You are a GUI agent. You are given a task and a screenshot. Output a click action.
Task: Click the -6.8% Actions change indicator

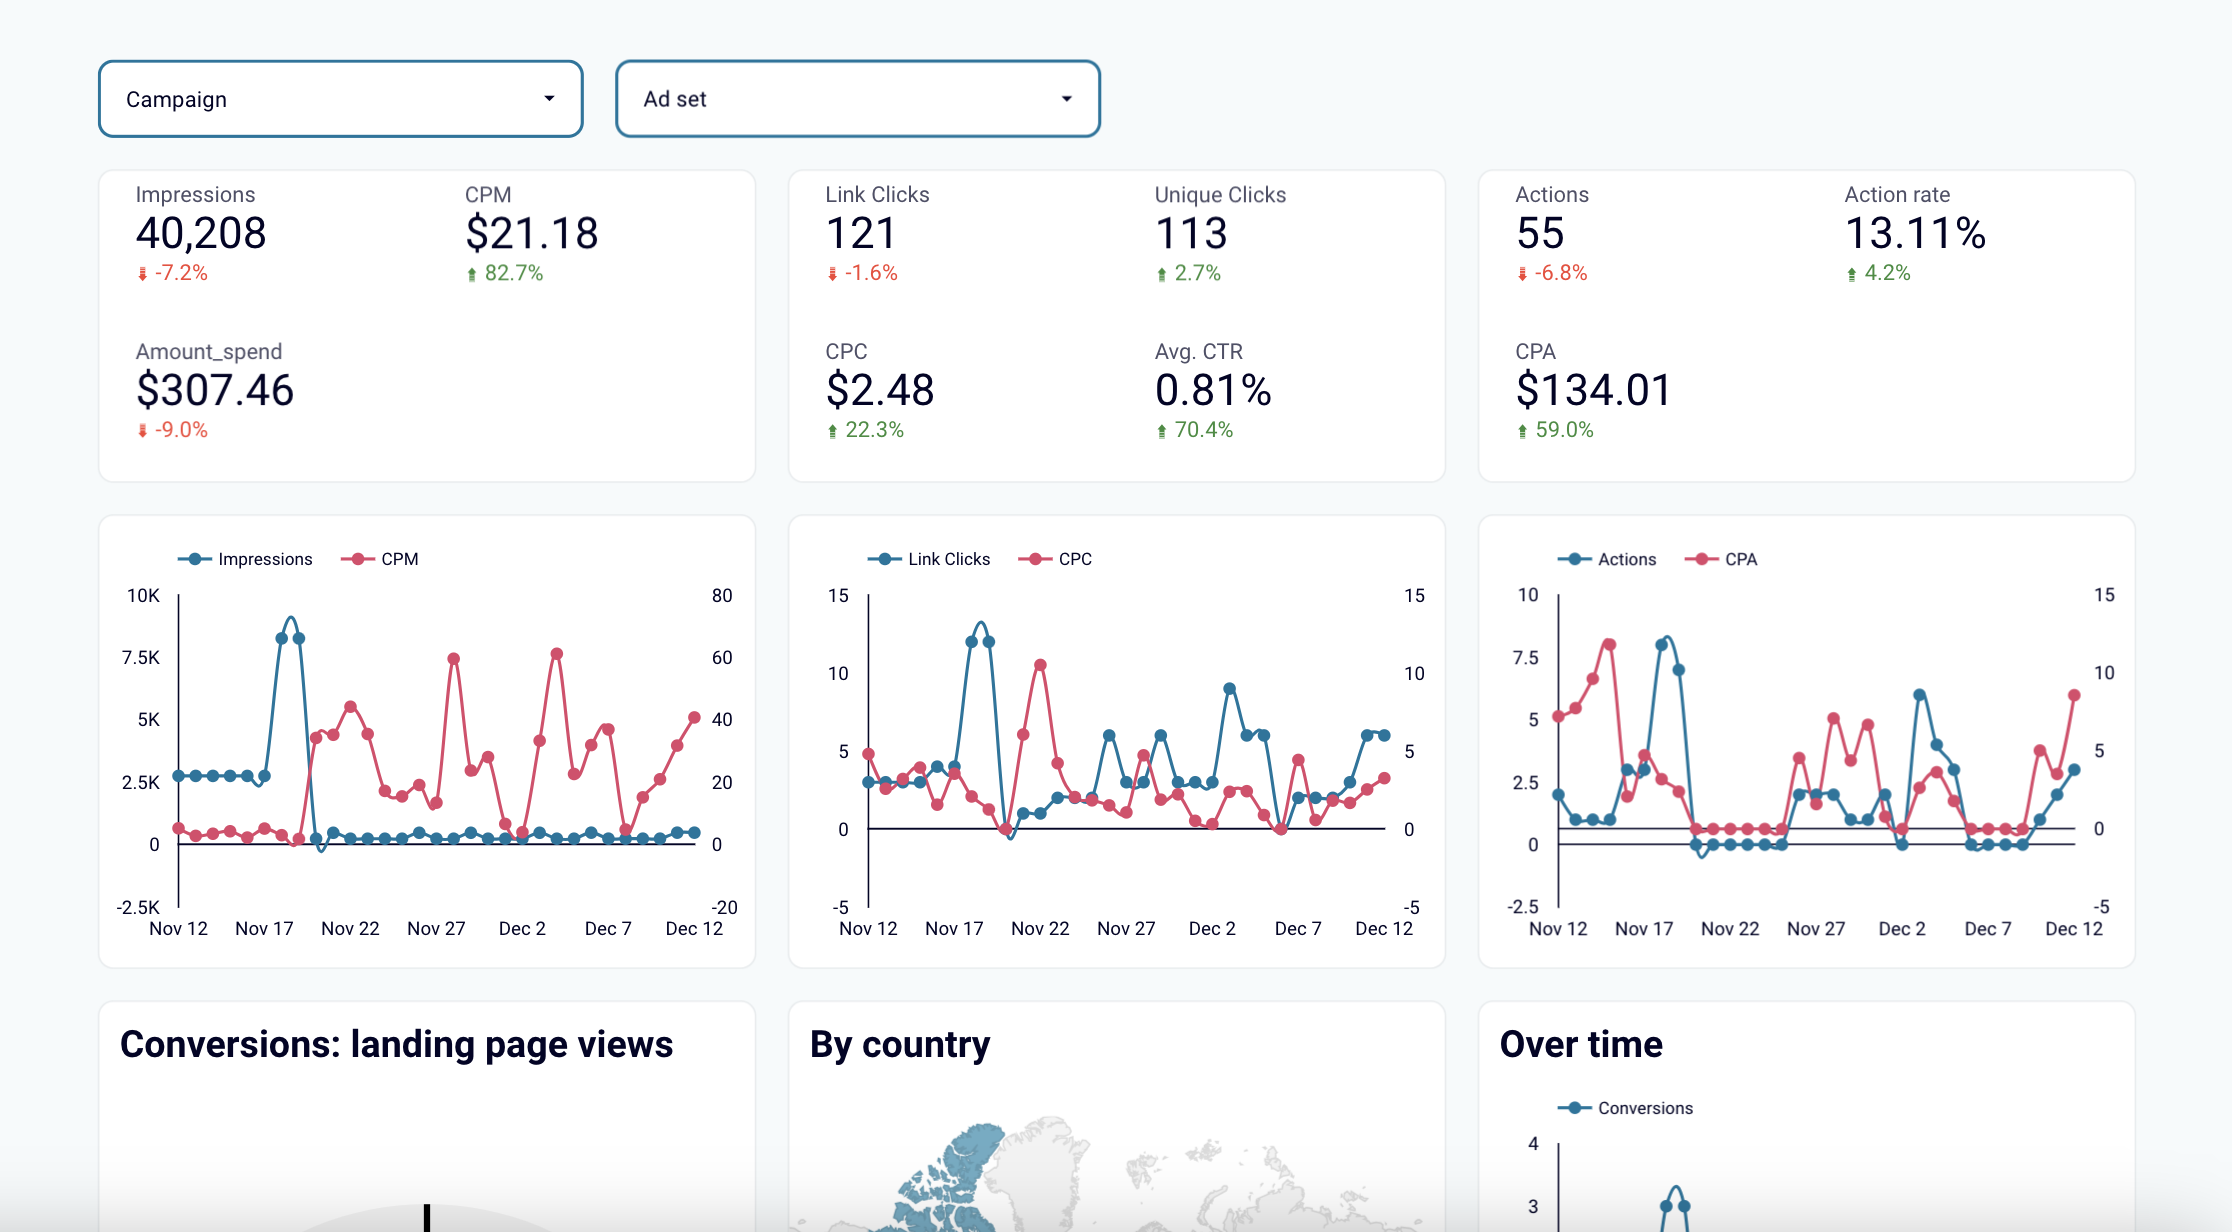1552,273
